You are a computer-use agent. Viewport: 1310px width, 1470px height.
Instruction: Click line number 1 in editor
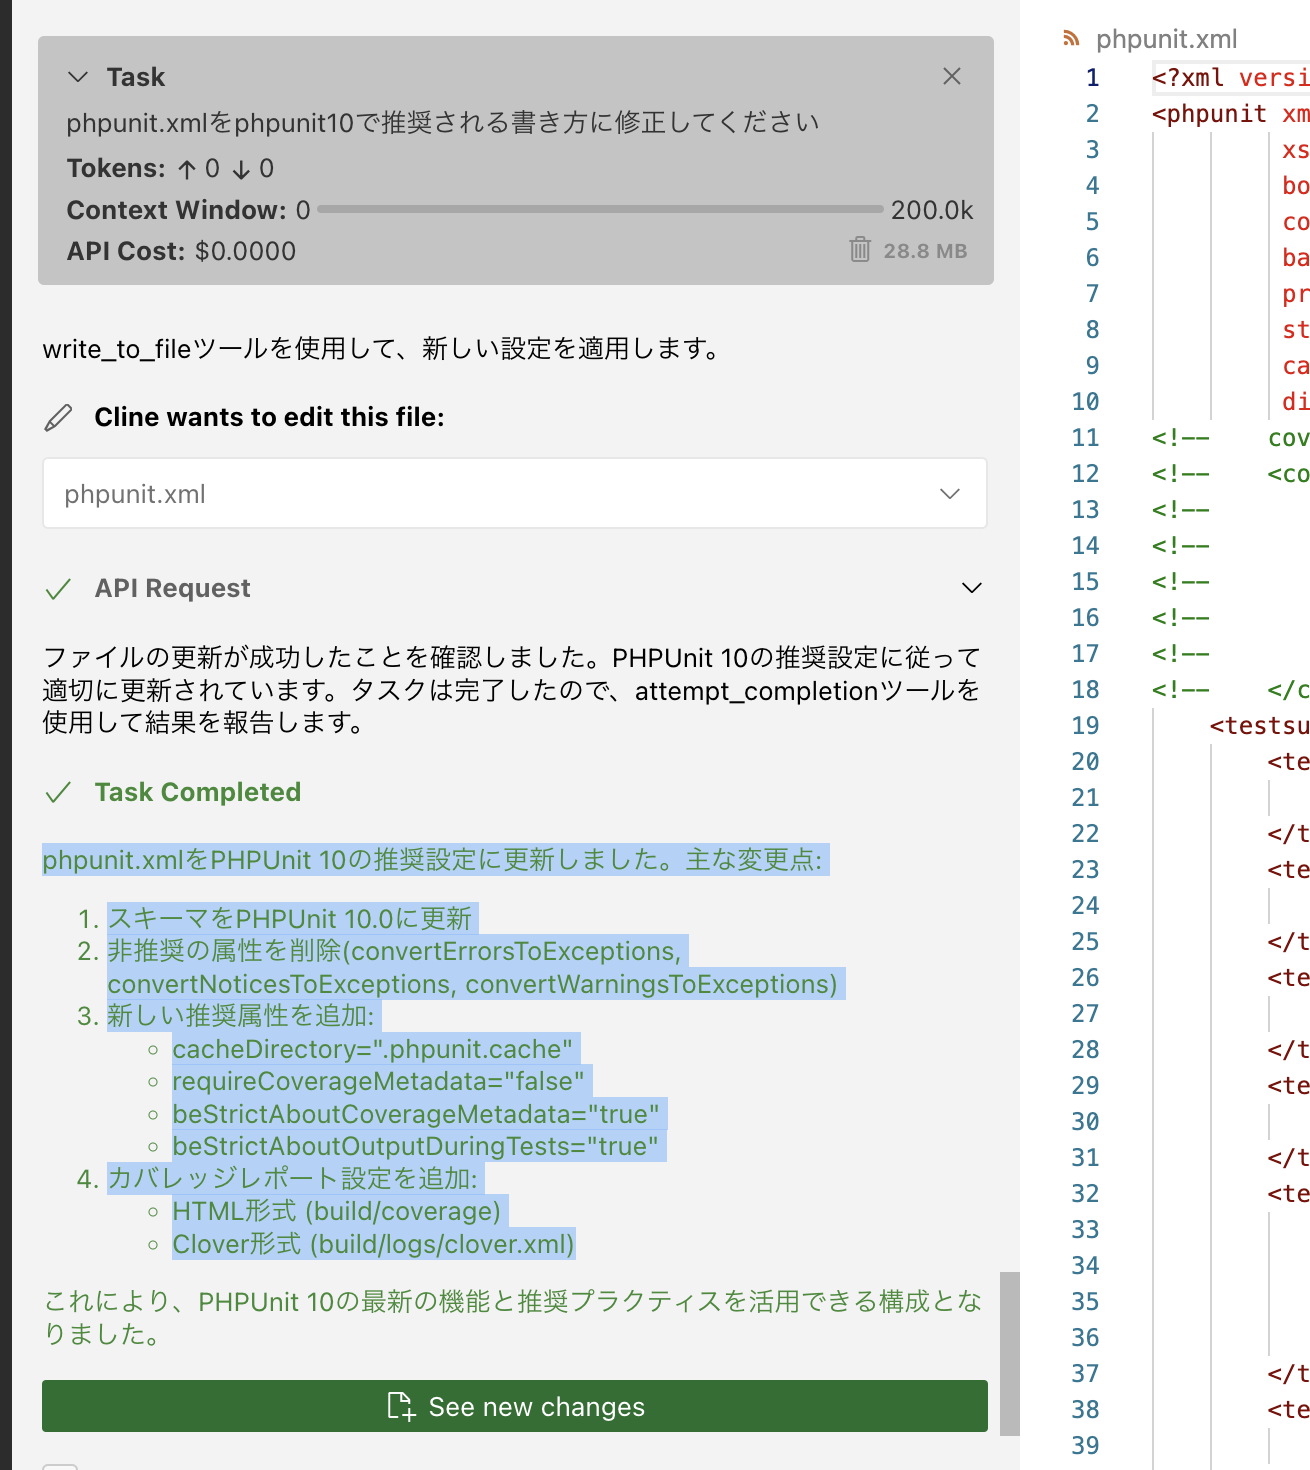pyautogui.click(x=1092, y=78)
